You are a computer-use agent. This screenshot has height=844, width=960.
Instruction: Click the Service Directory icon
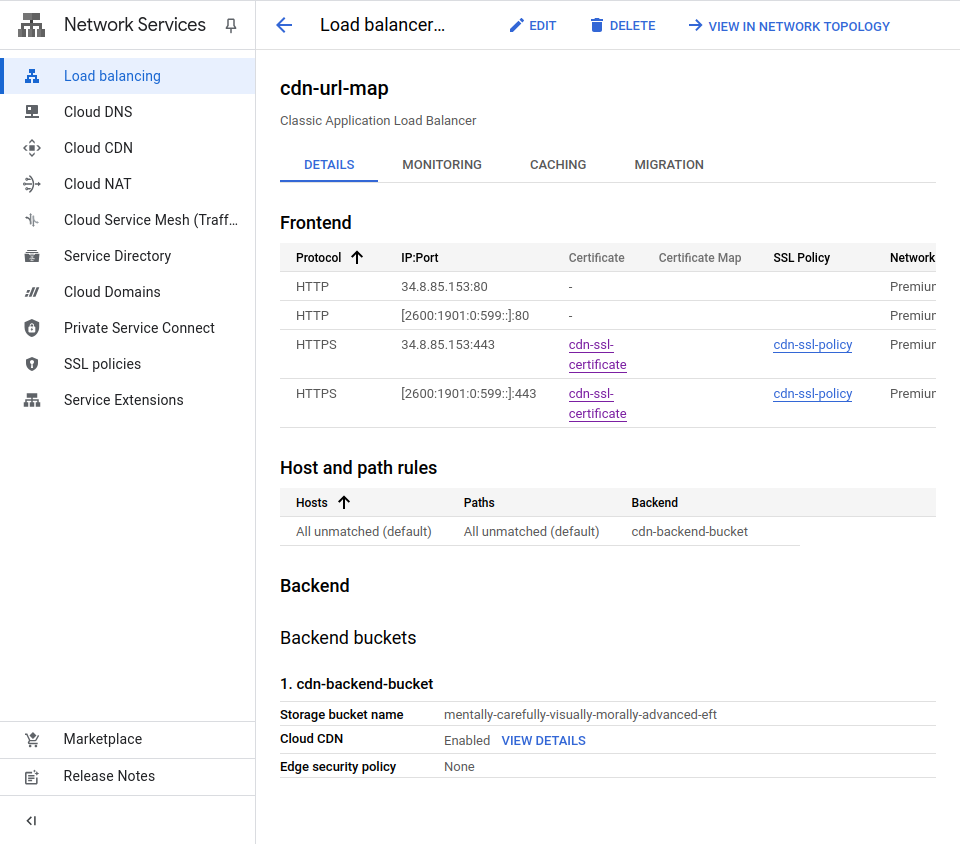[32, 256]
